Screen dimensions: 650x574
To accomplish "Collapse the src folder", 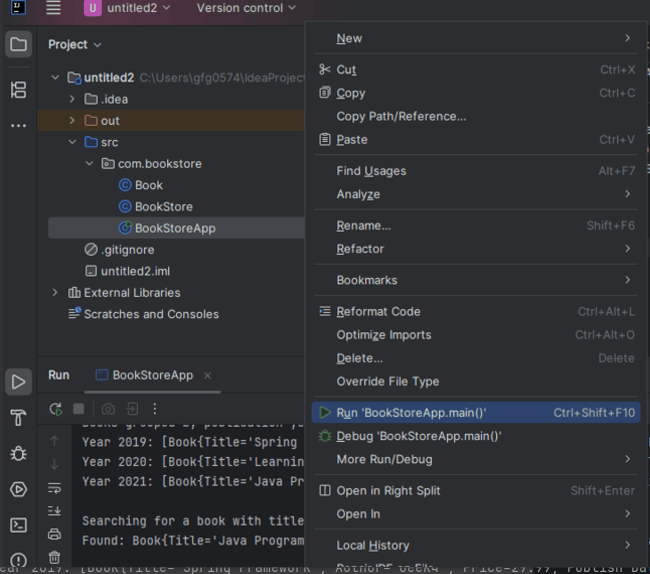I will pyautogui.click(x=72, y=142).
